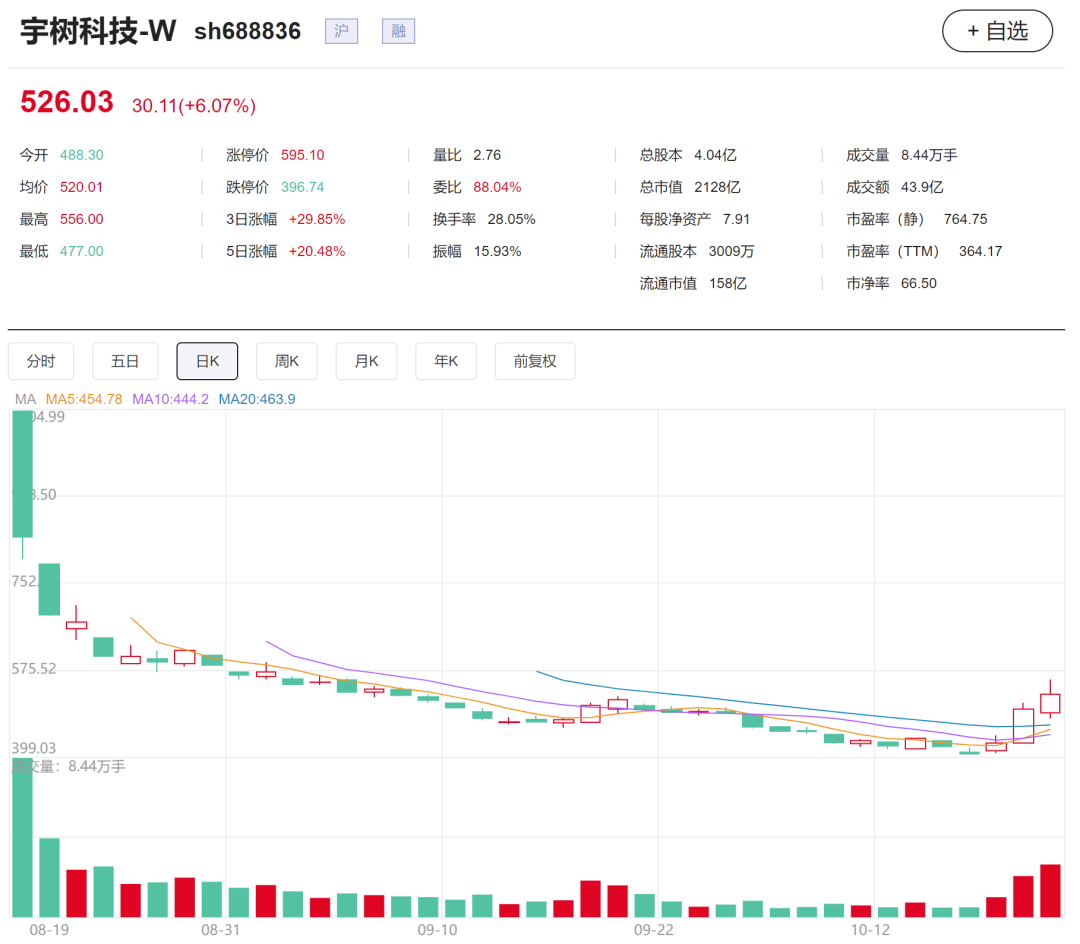
Task: Show the 月K monthly chart
Action: coord(366,361)
